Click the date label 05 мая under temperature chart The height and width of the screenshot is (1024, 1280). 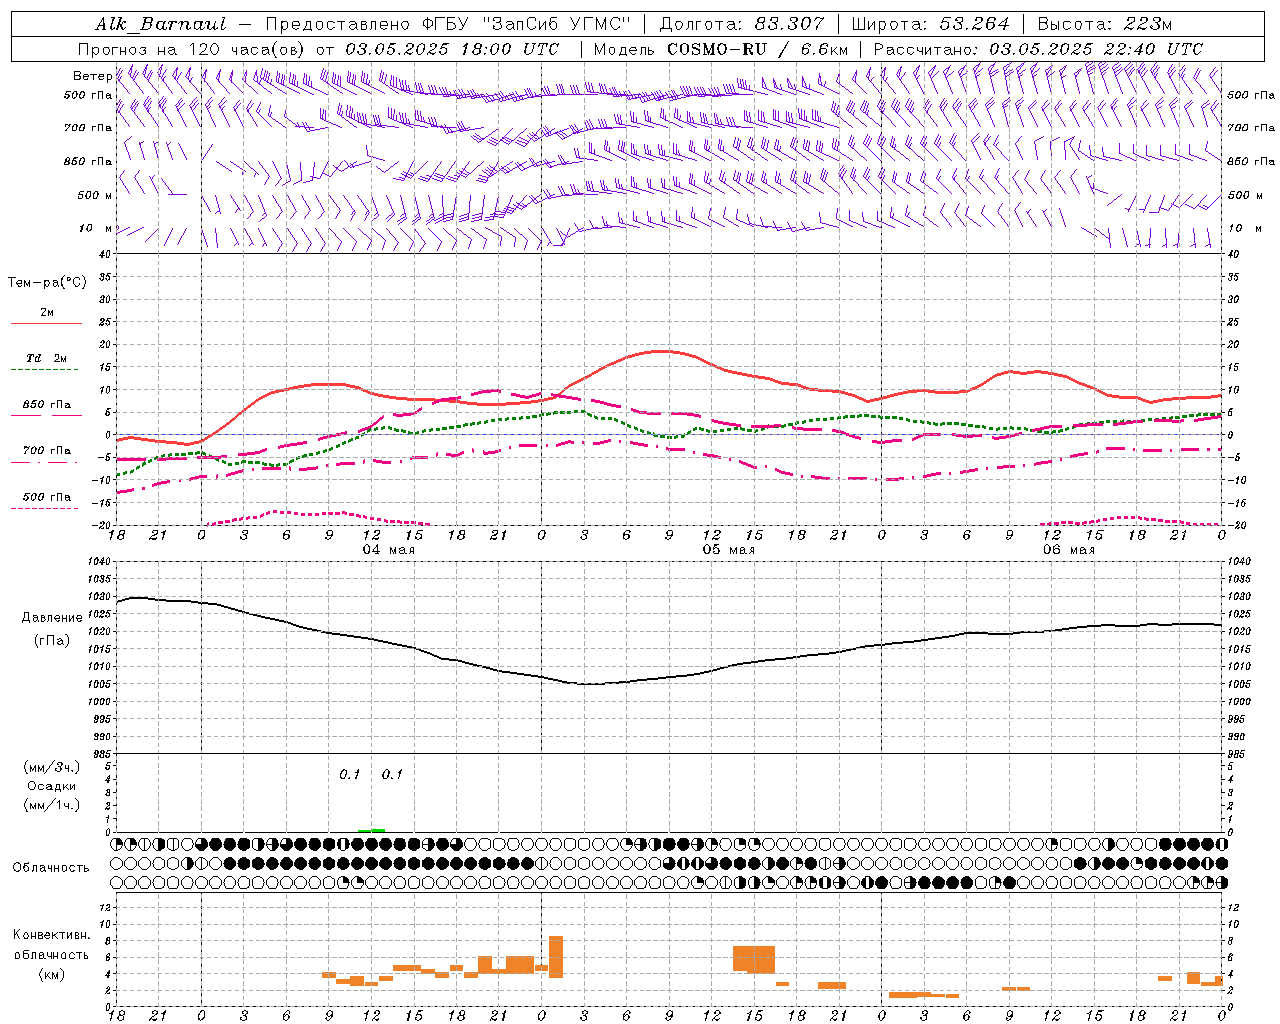click(728, 550)
